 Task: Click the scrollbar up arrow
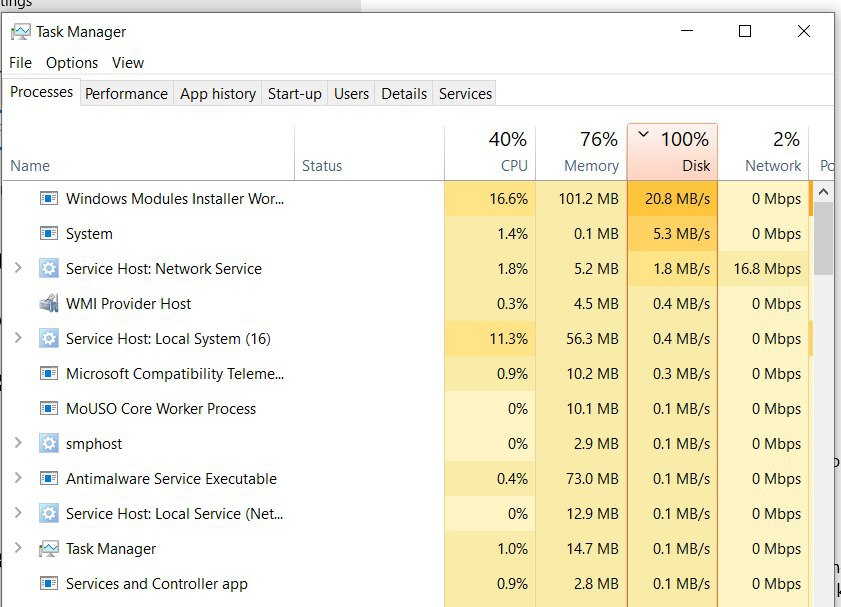[x=823, y=191]
